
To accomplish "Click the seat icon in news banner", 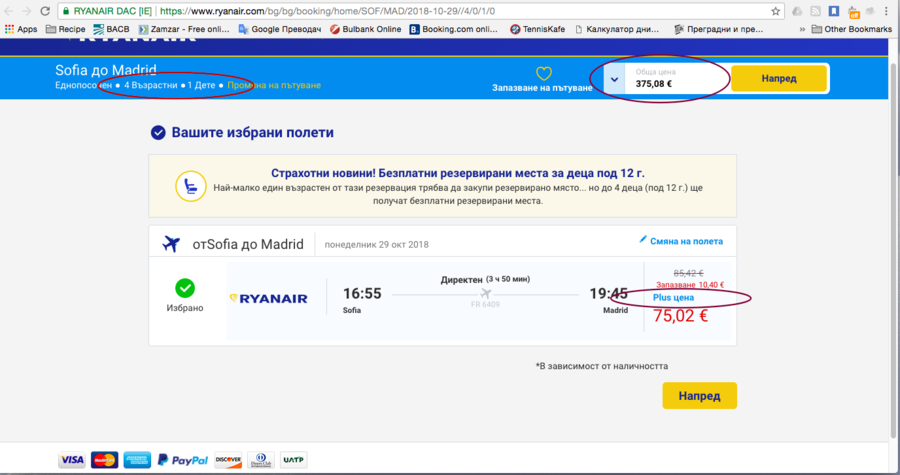I will coord(191,186).
